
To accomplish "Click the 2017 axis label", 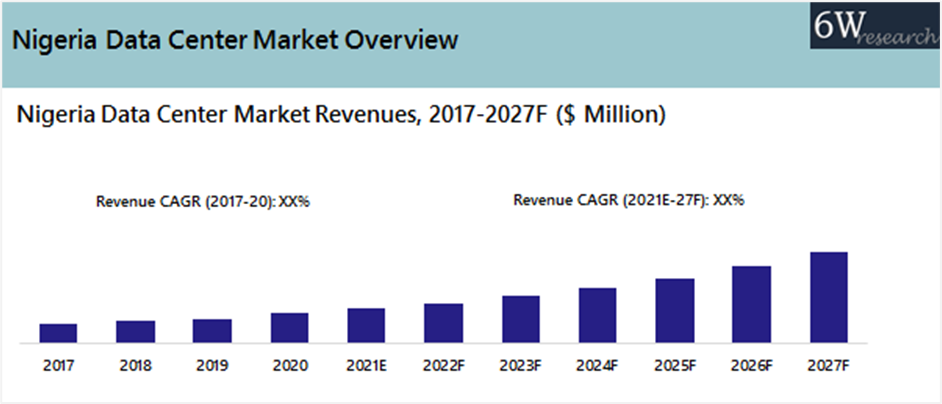I will coord(58,366).
